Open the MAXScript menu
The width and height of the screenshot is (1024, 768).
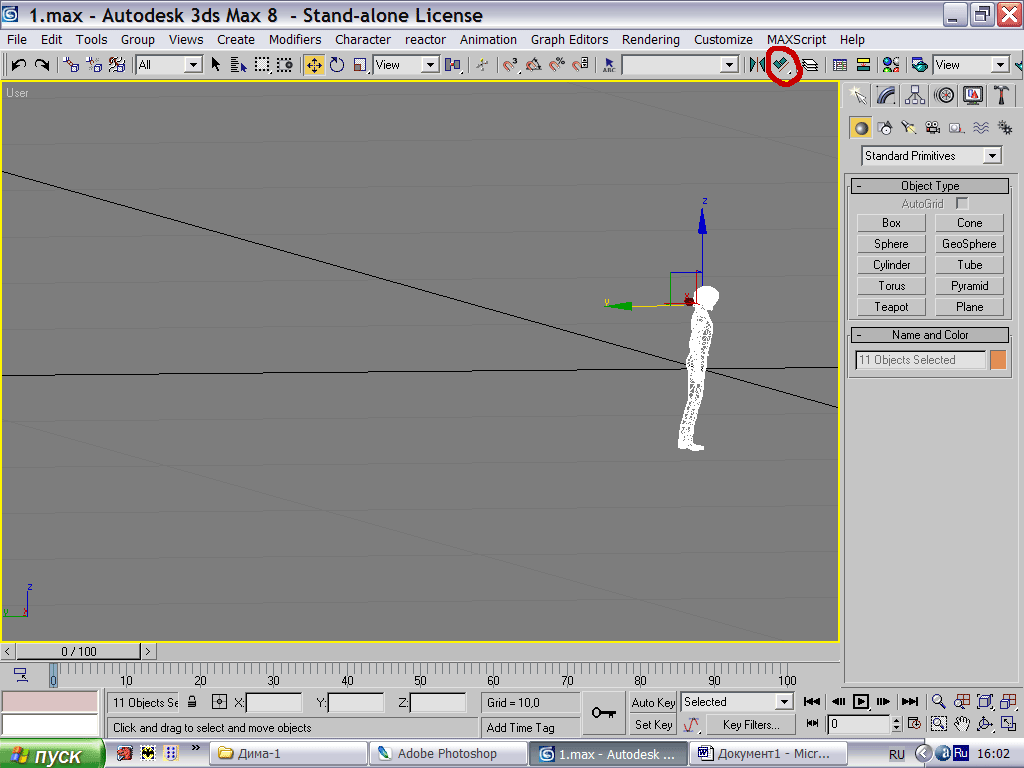coord(796,40)
